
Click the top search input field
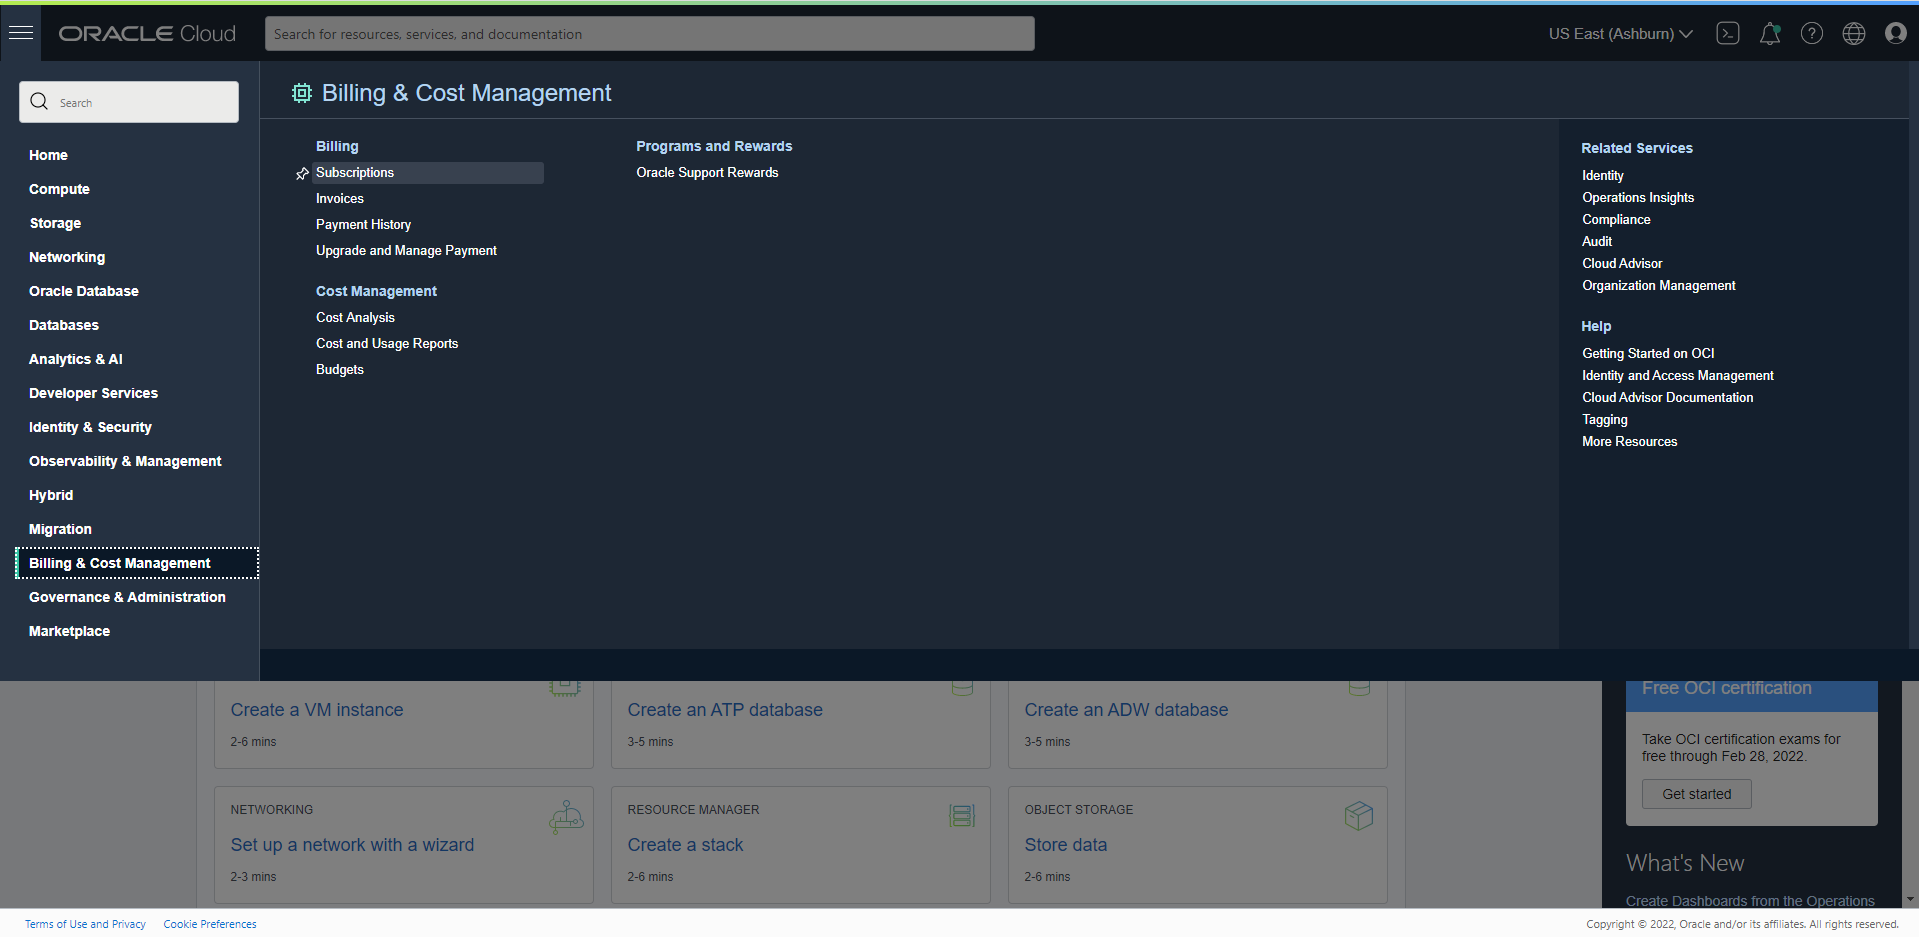649,33
